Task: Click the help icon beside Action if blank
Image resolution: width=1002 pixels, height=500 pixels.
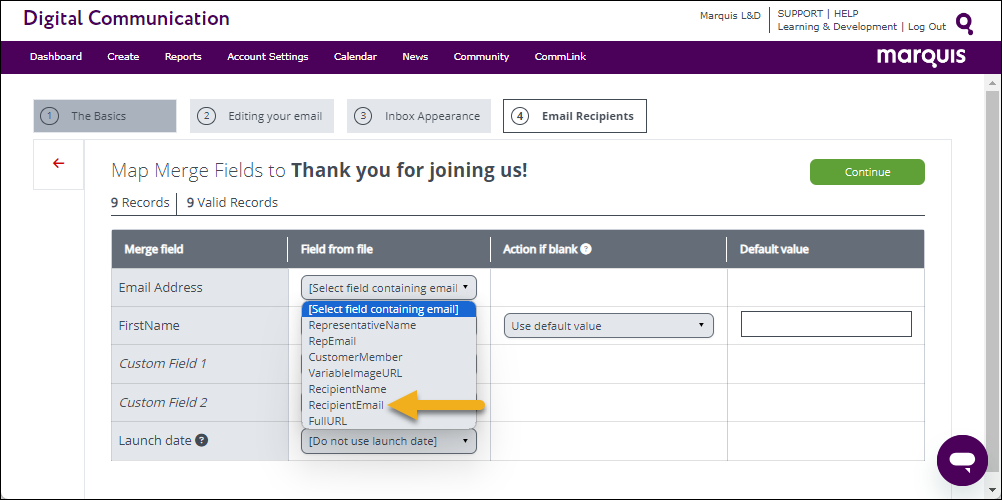Action: pyautogui.click(x=586, y=249)
